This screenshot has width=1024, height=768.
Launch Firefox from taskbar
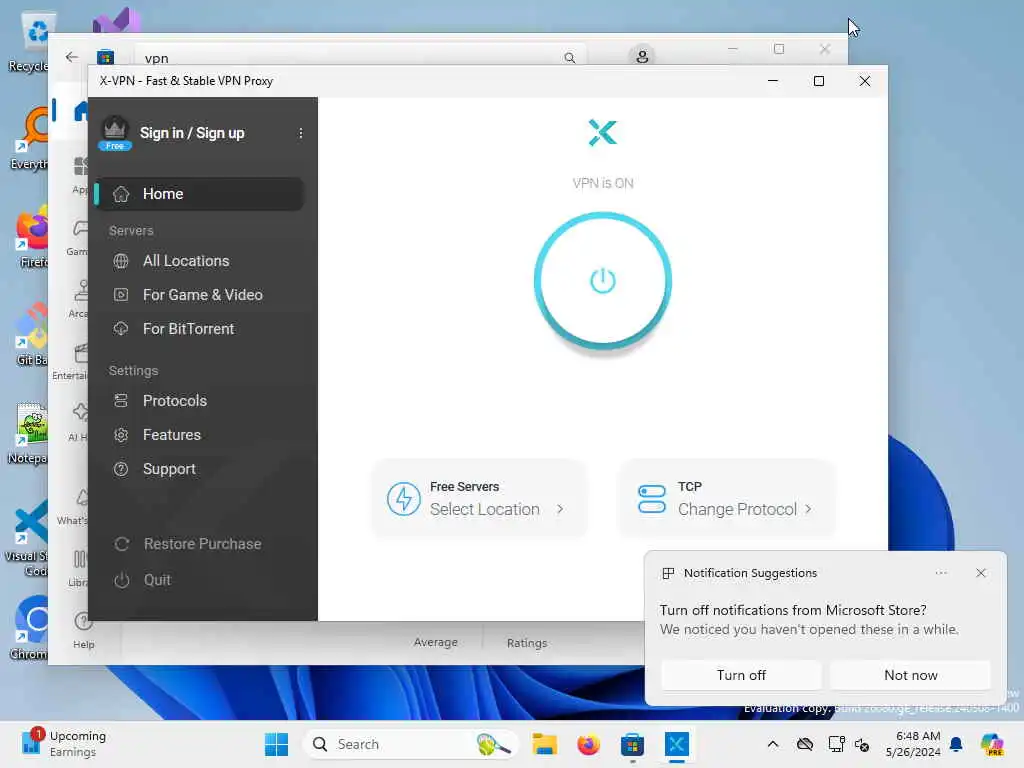588,744
